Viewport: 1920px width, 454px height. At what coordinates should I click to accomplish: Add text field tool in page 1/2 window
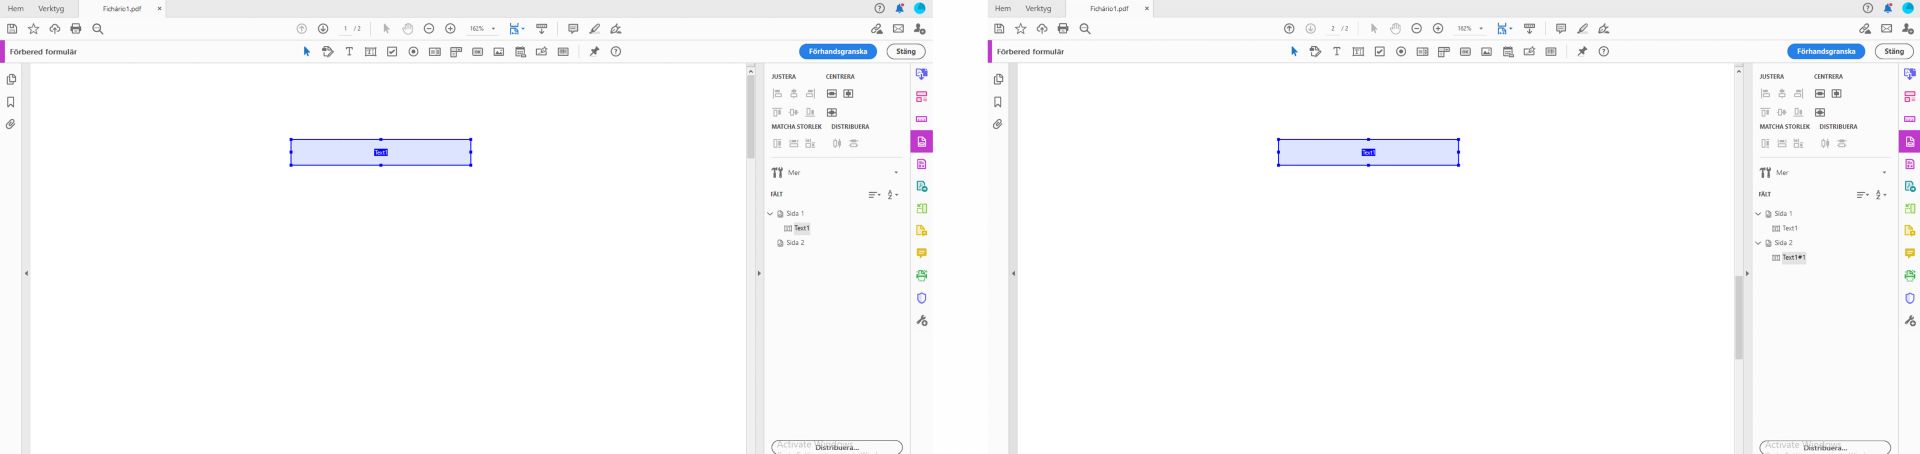pos(371,52)
